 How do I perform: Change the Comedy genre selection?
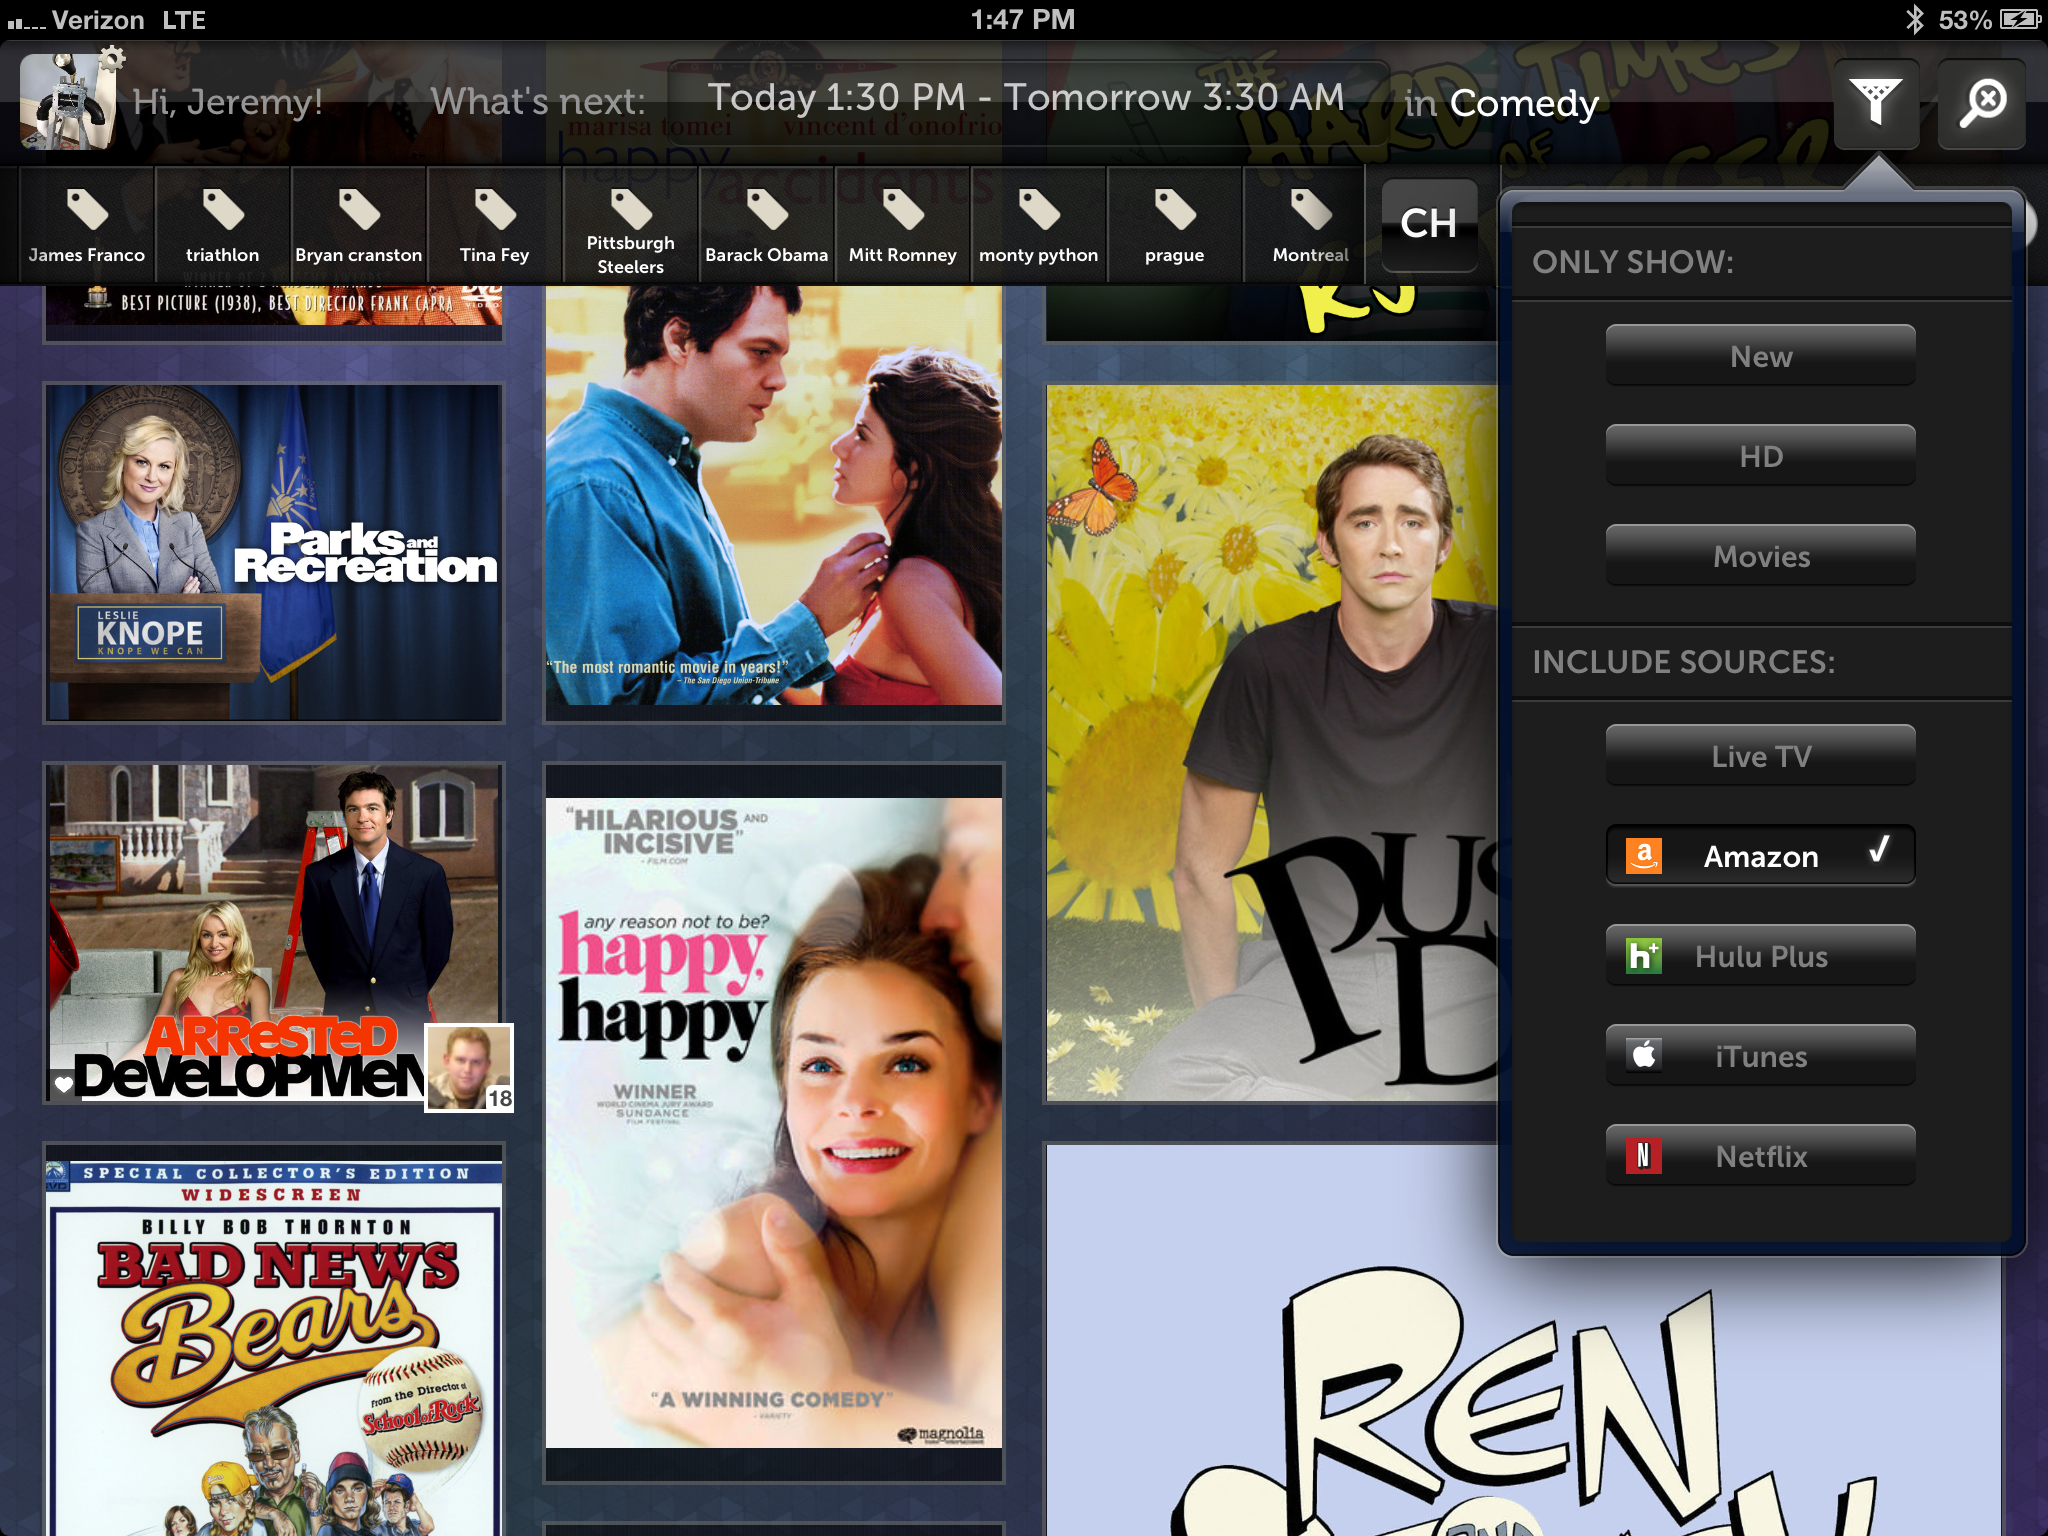pos(1523,102)
